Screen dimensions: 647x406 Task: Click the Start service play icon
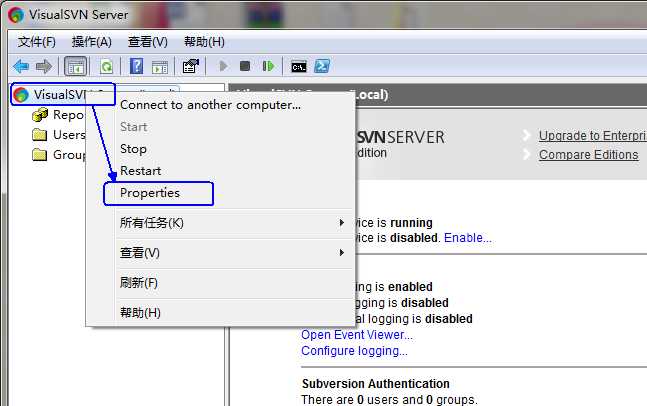click(x=223, y=66)
